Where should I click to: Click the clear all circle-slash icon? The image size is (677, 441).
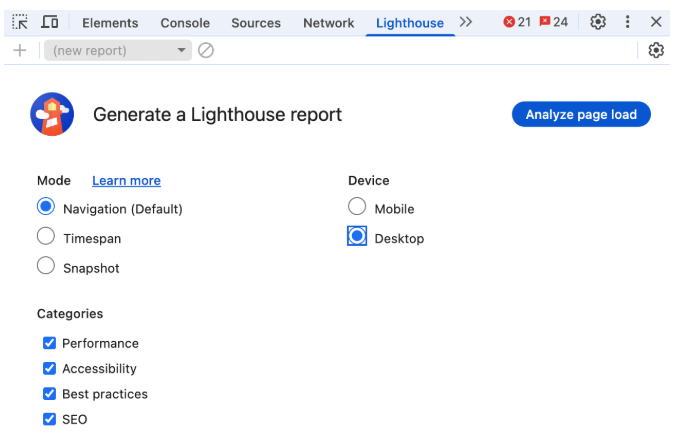[206, 51]
